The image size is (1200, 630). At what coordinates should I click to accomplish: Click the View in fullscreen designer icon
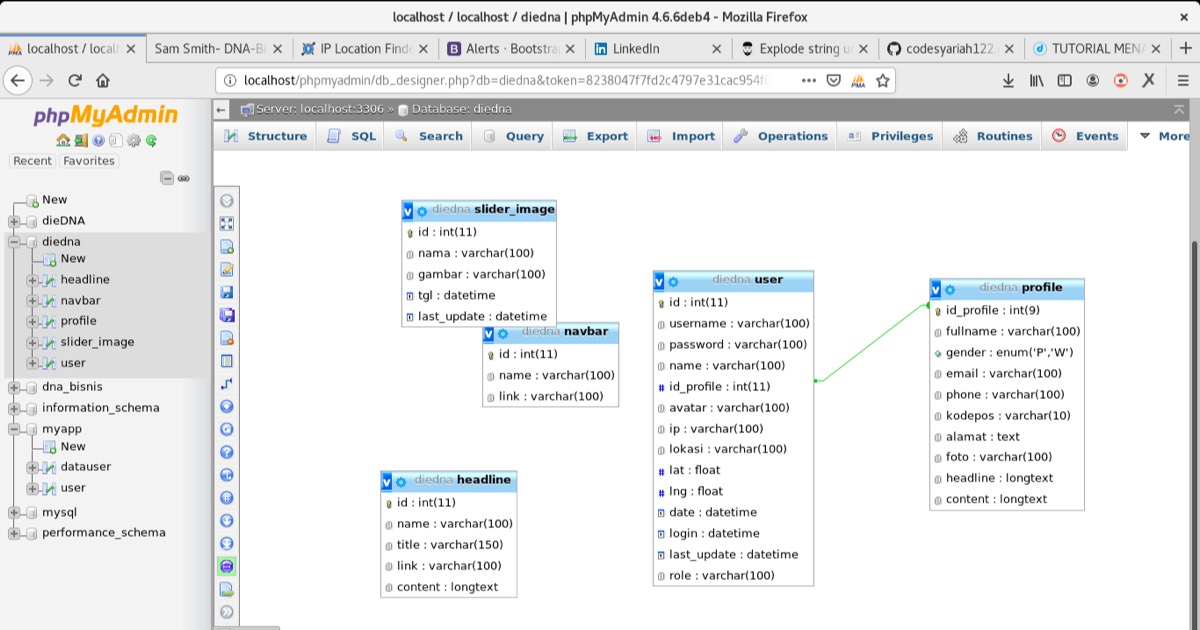(227, 223)
